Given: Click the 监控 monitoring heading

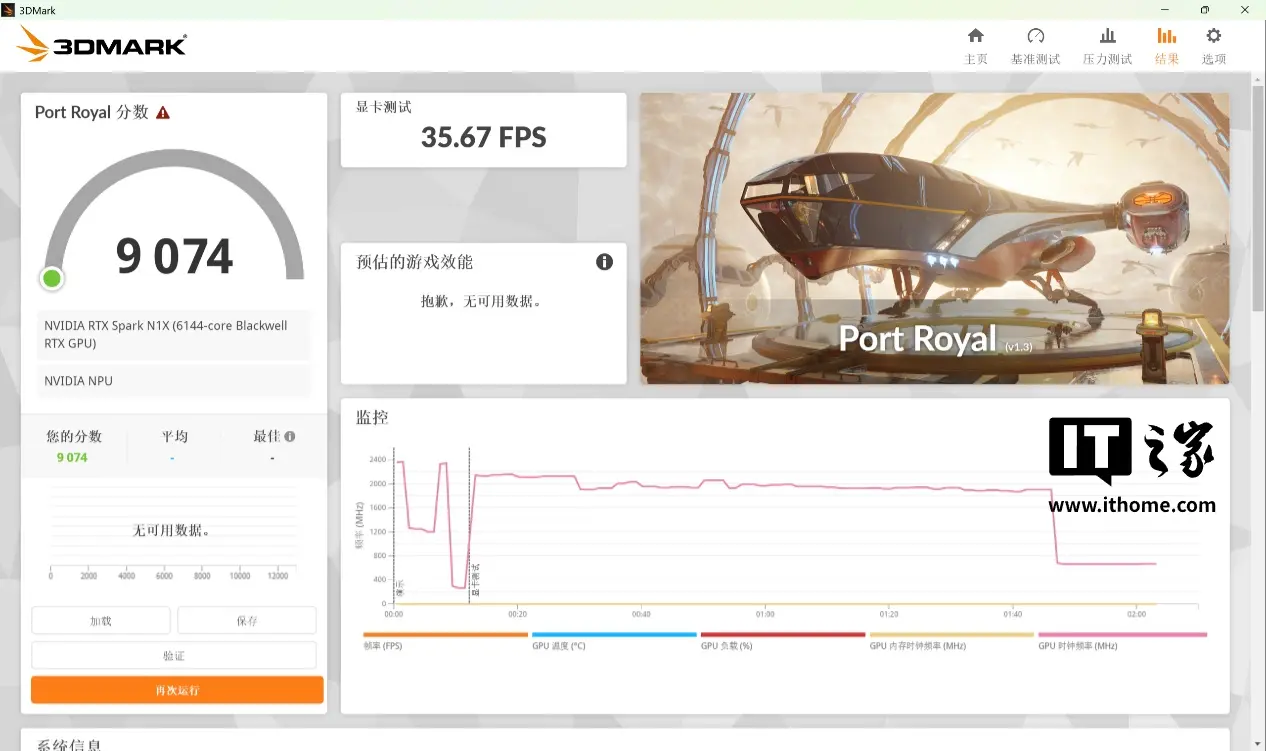Looking at the screenshot, I should pyautogui.click(x=372, y=417).
